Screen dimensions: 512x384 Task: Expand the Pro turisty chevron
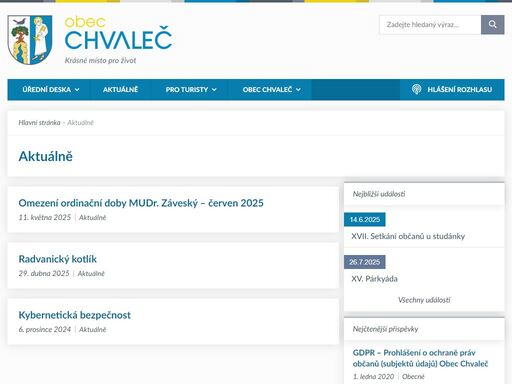coord(214,90)
